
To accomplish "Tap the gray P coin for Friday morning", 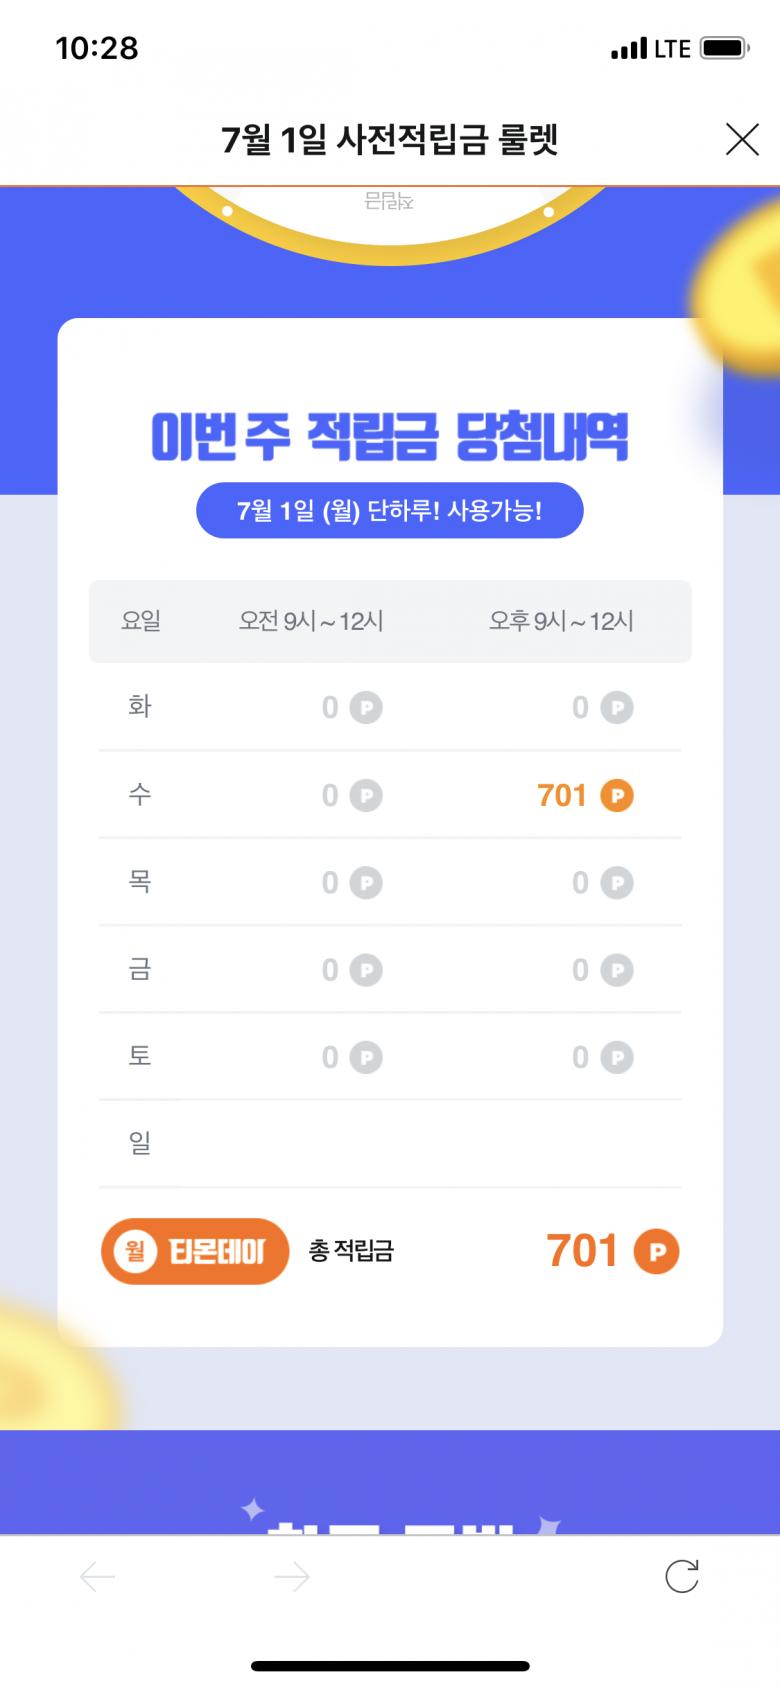I will pyautogui.click(x=366, y=970).
